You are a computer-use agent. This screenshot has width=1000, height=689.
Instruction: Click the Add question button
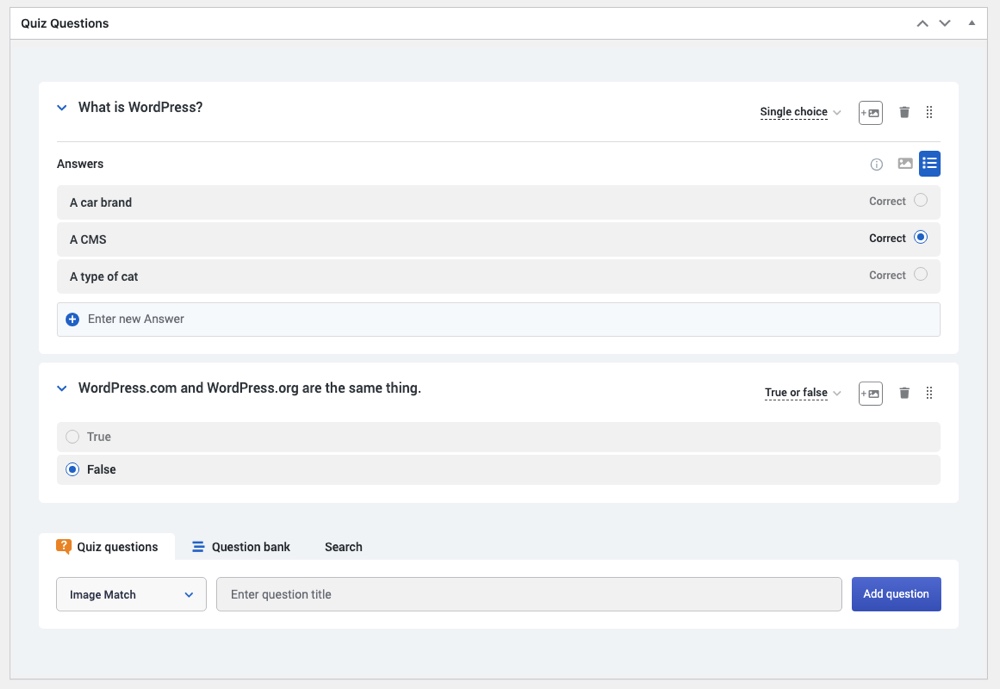pyautogui.click(x=896, y=594)
